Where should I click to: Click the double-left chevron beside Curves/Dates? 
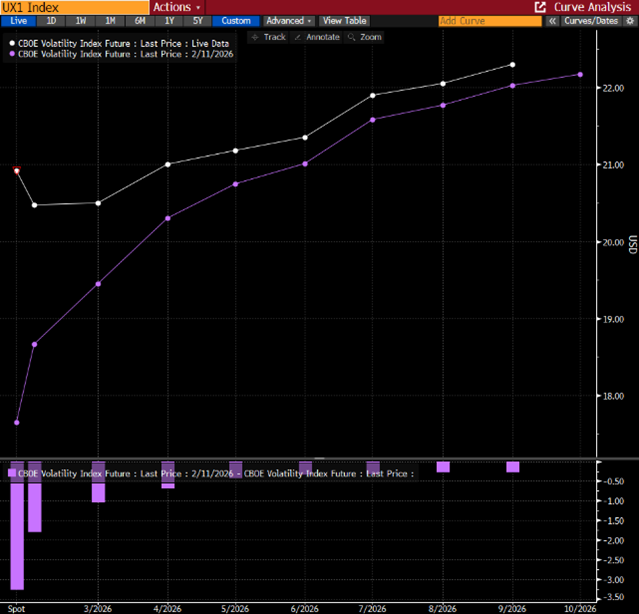(551, 21)
